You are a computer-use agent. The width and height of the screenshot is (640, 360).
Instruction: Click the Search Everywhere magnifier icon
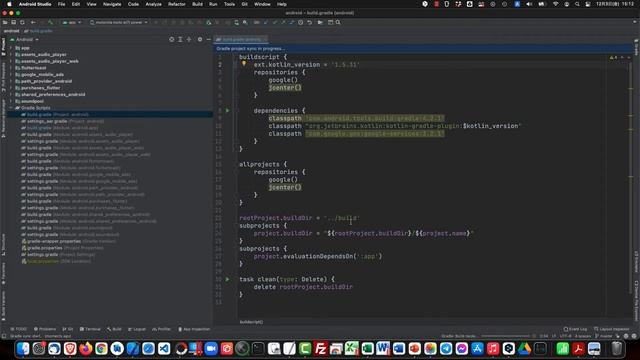click(x=338, y=22)
